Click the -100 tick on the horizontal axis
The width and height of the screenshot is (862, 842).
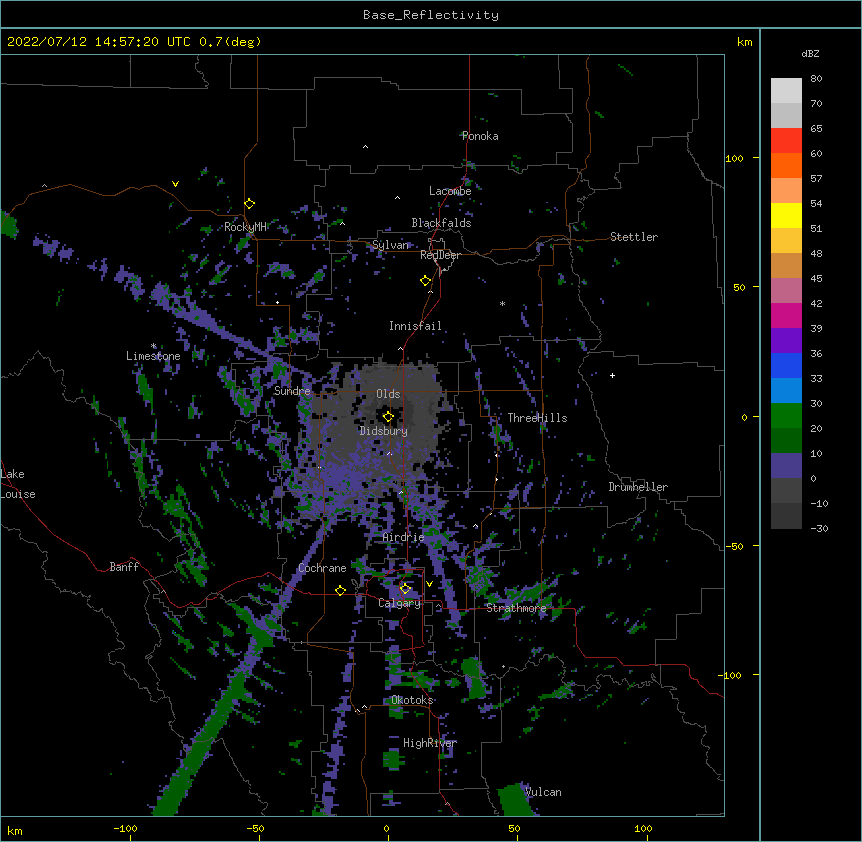(x=125, y=828)
